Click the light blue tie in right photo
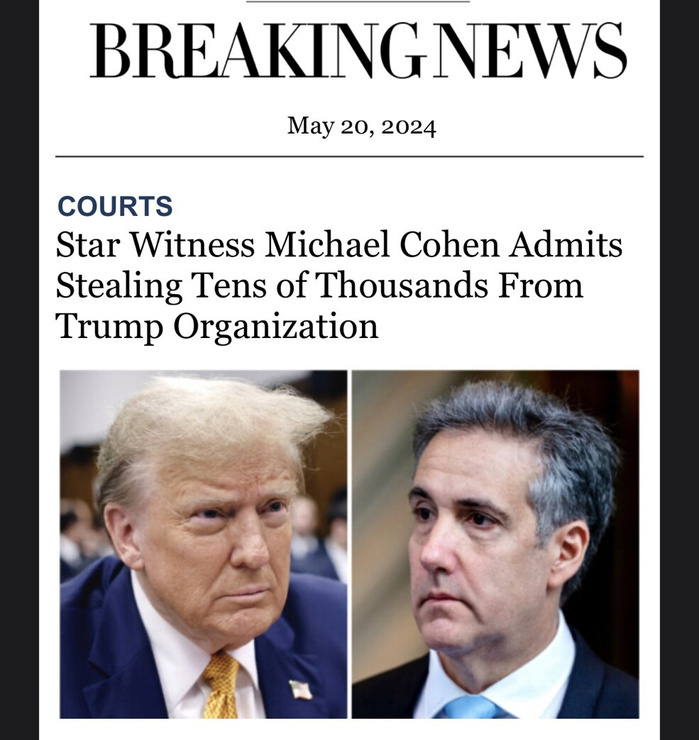 [470, 706]
